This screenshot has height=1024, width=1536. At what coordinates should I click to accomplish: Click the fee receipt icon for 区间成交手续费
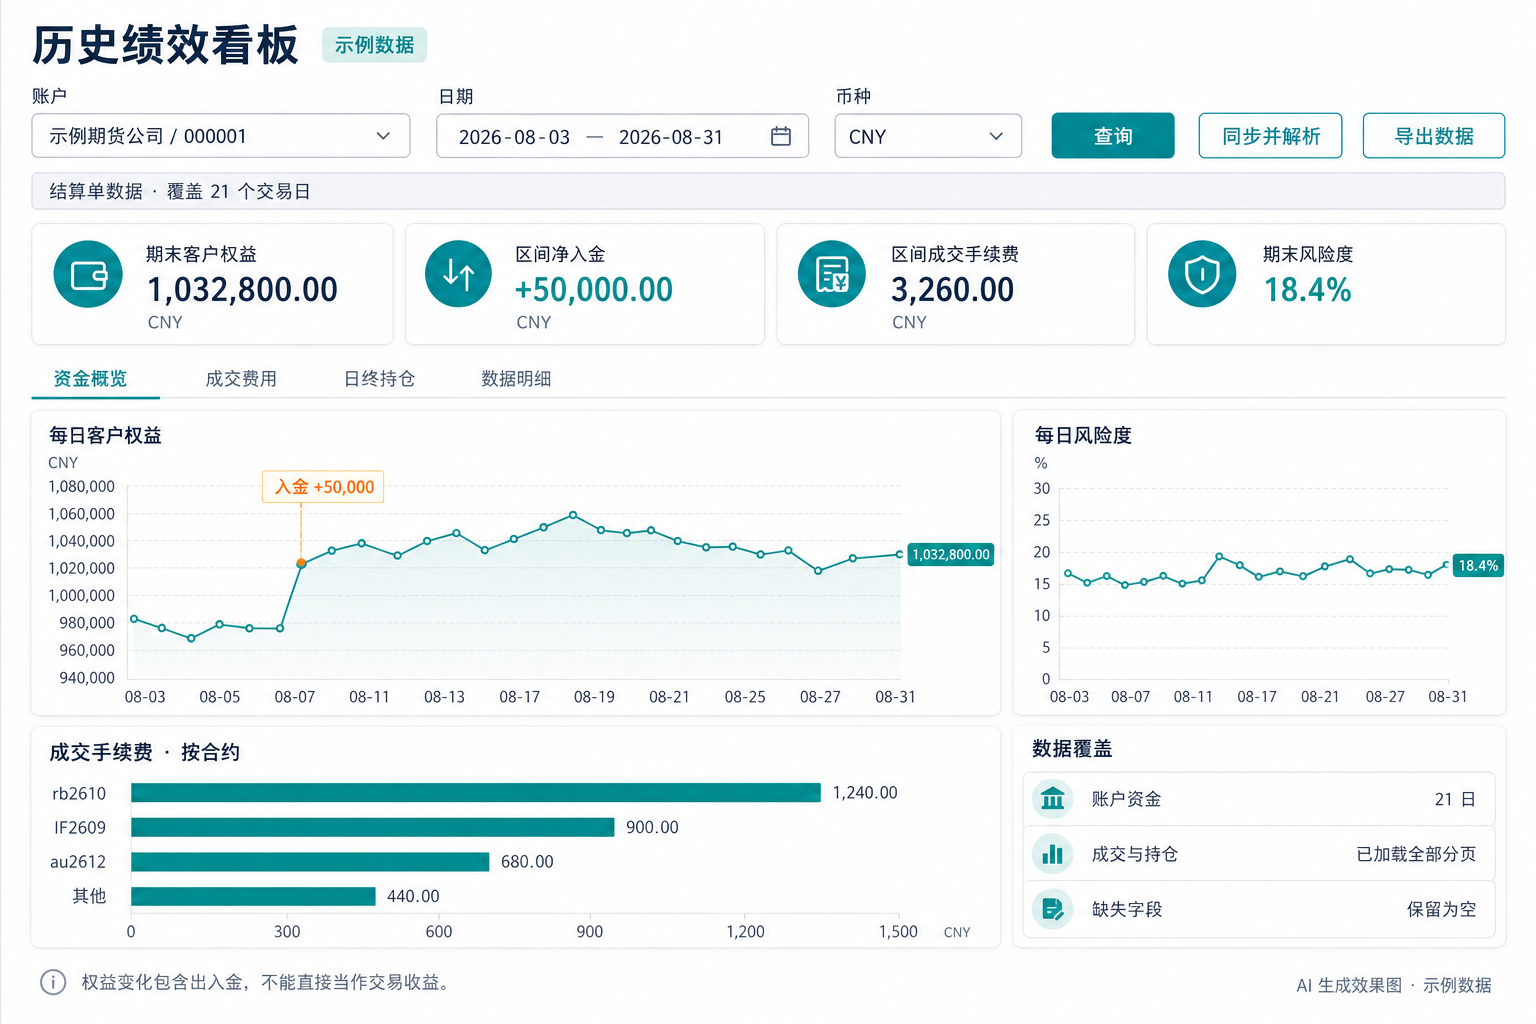click(831, 274)
